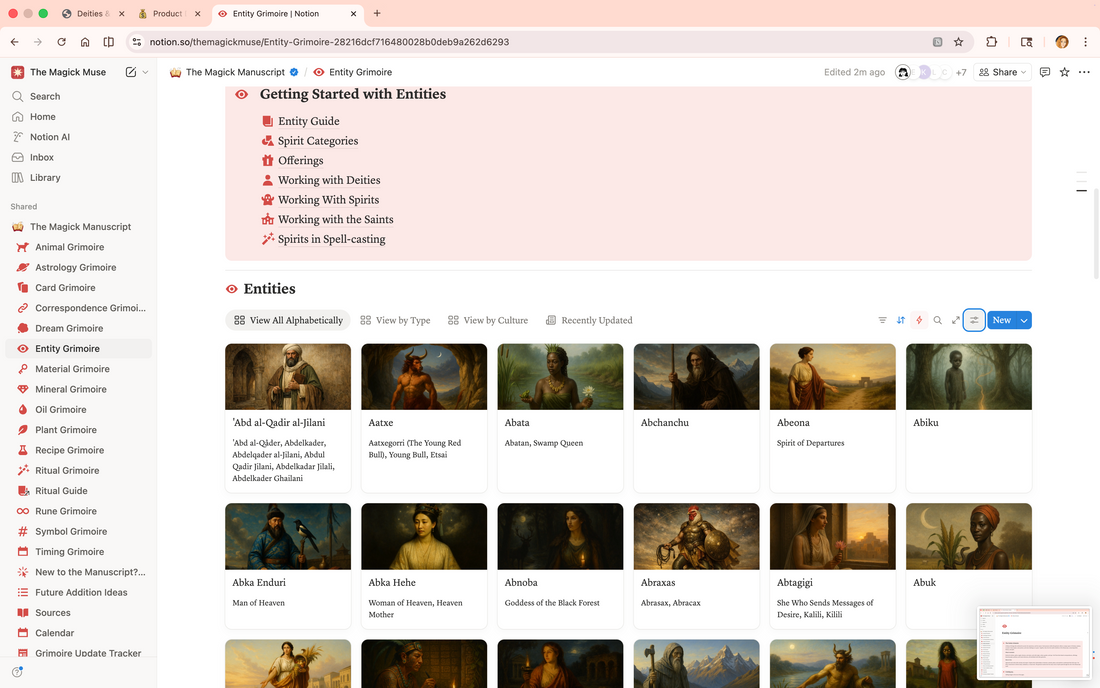
Task: Switch to Recently Updated tab
Action: 589,321
